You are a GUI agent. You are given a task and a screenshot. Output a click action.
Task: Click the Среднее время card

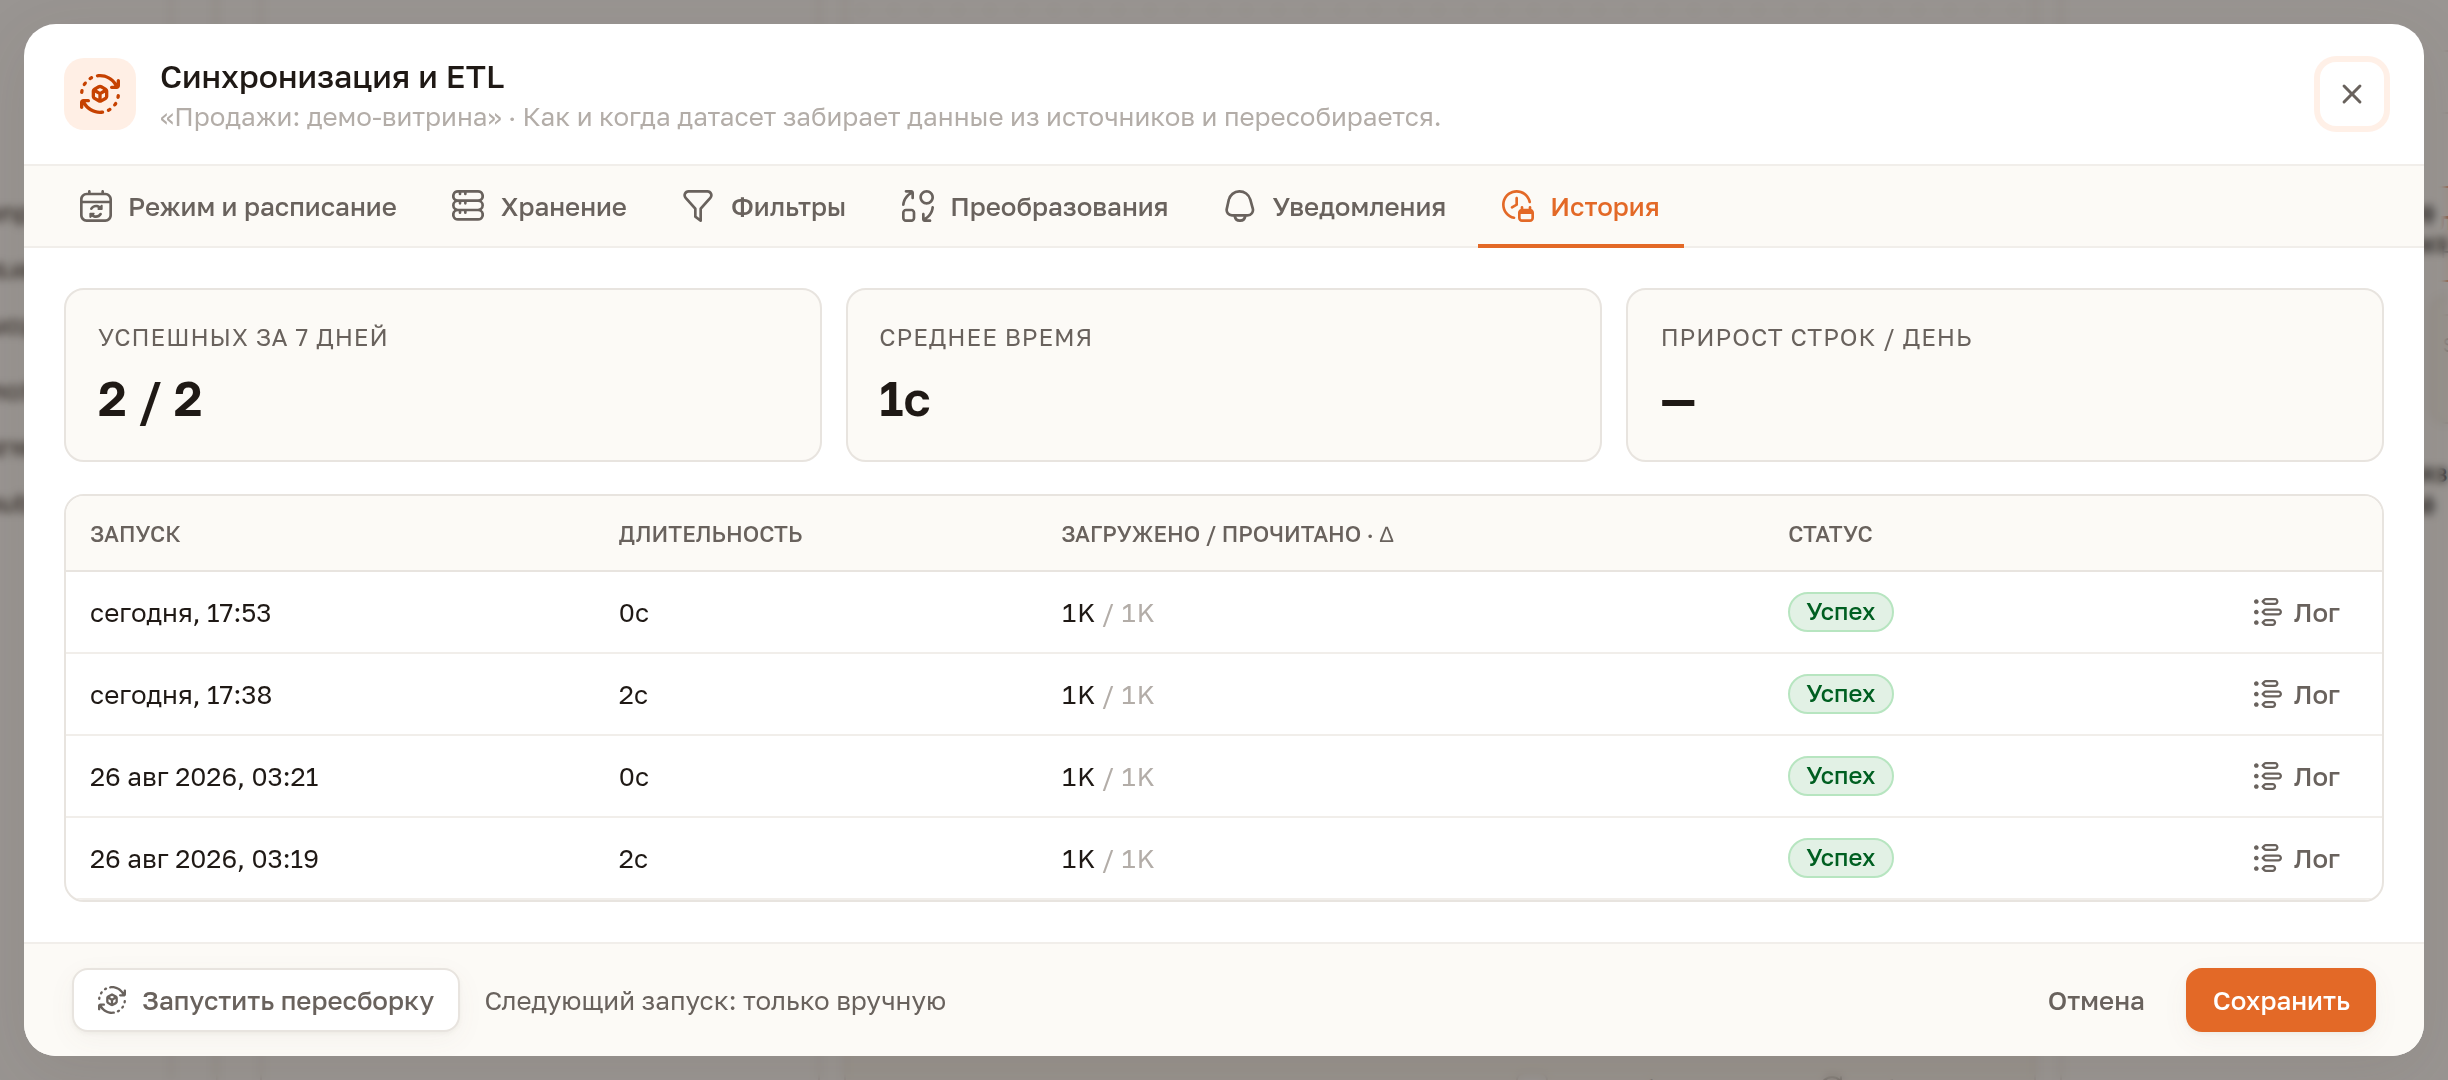1224,375
